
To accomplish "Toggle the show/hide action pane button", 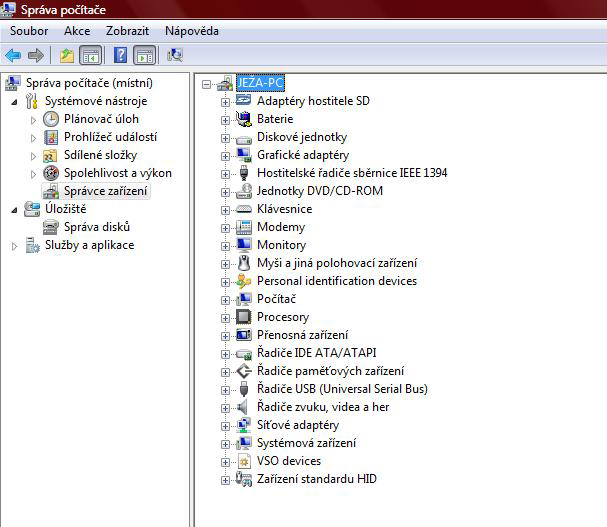I will pyautogui.click(x=144, y=55).
